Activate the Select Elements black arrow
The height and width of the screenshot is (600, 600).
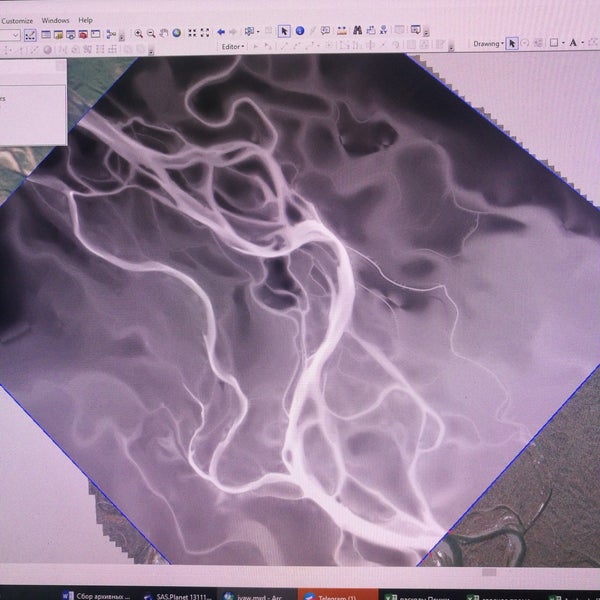click(283, 32)
